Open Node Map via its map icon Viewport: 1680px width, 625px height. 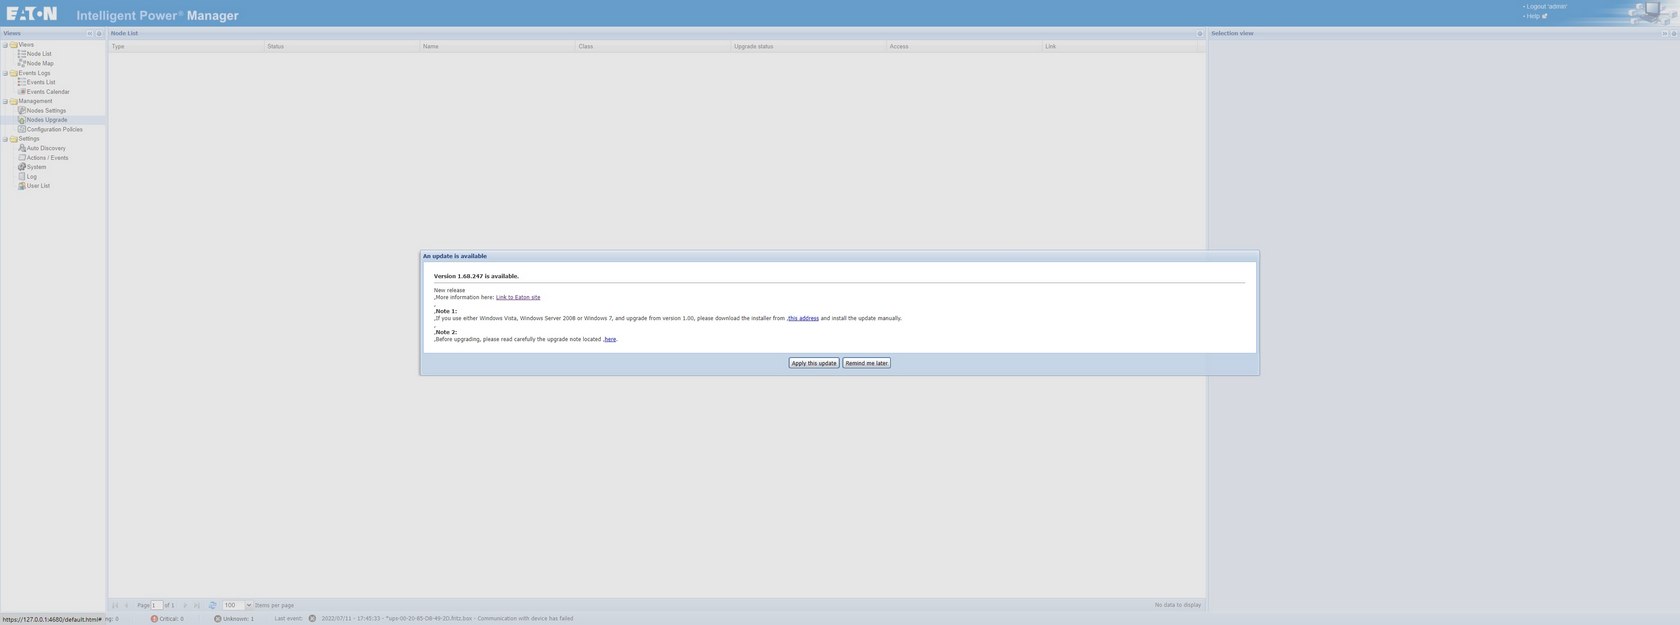22,63
